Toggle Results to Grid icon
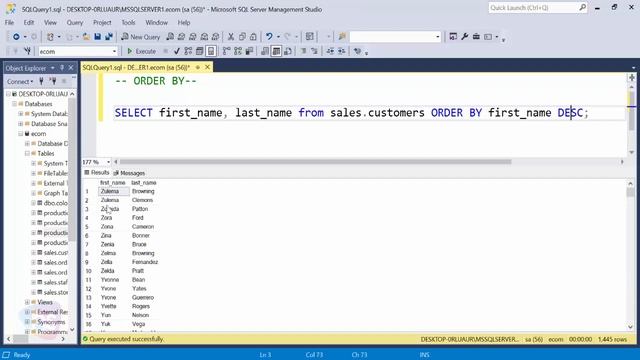The height and width of the screenshot is (360, 640). click(276, 51)
